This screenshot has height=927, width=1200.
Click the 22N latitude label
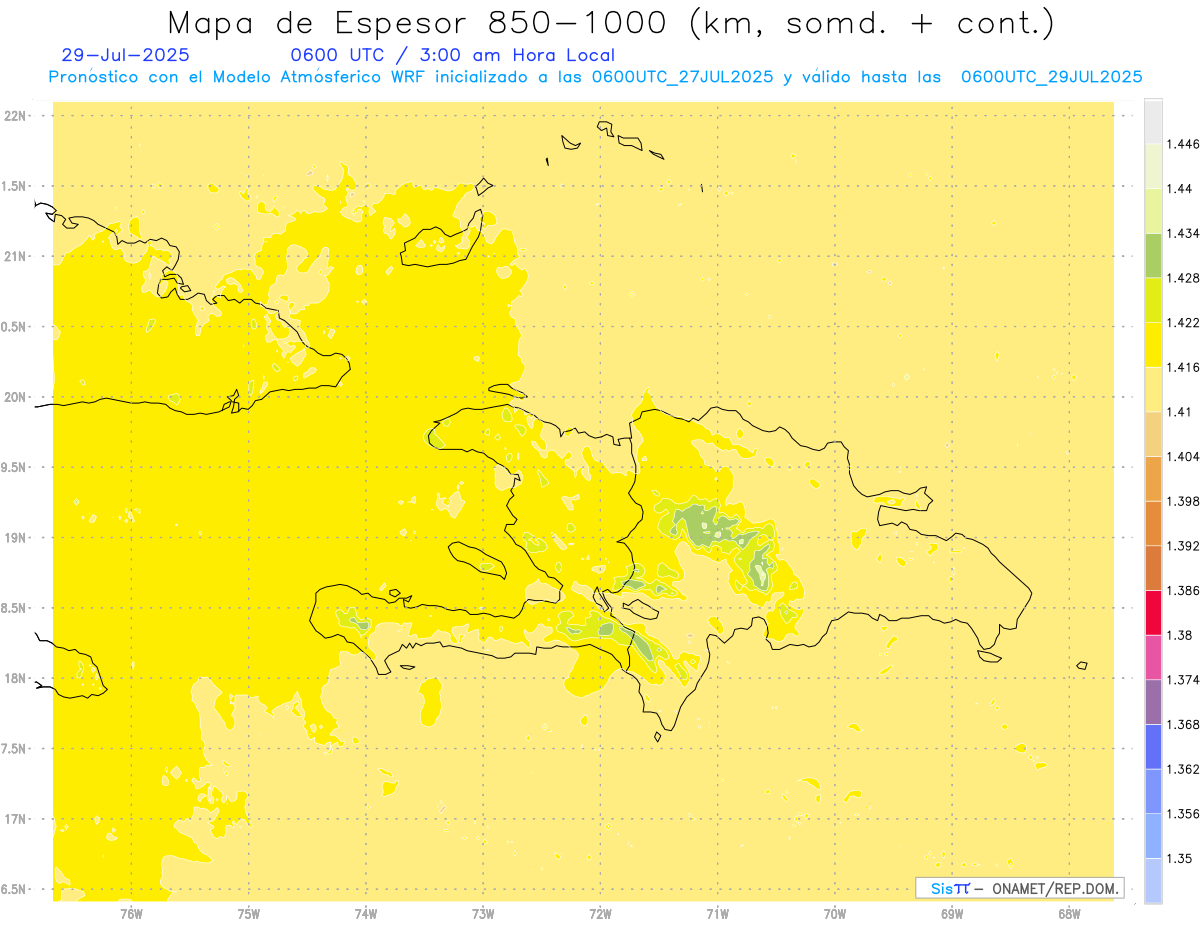17,116
